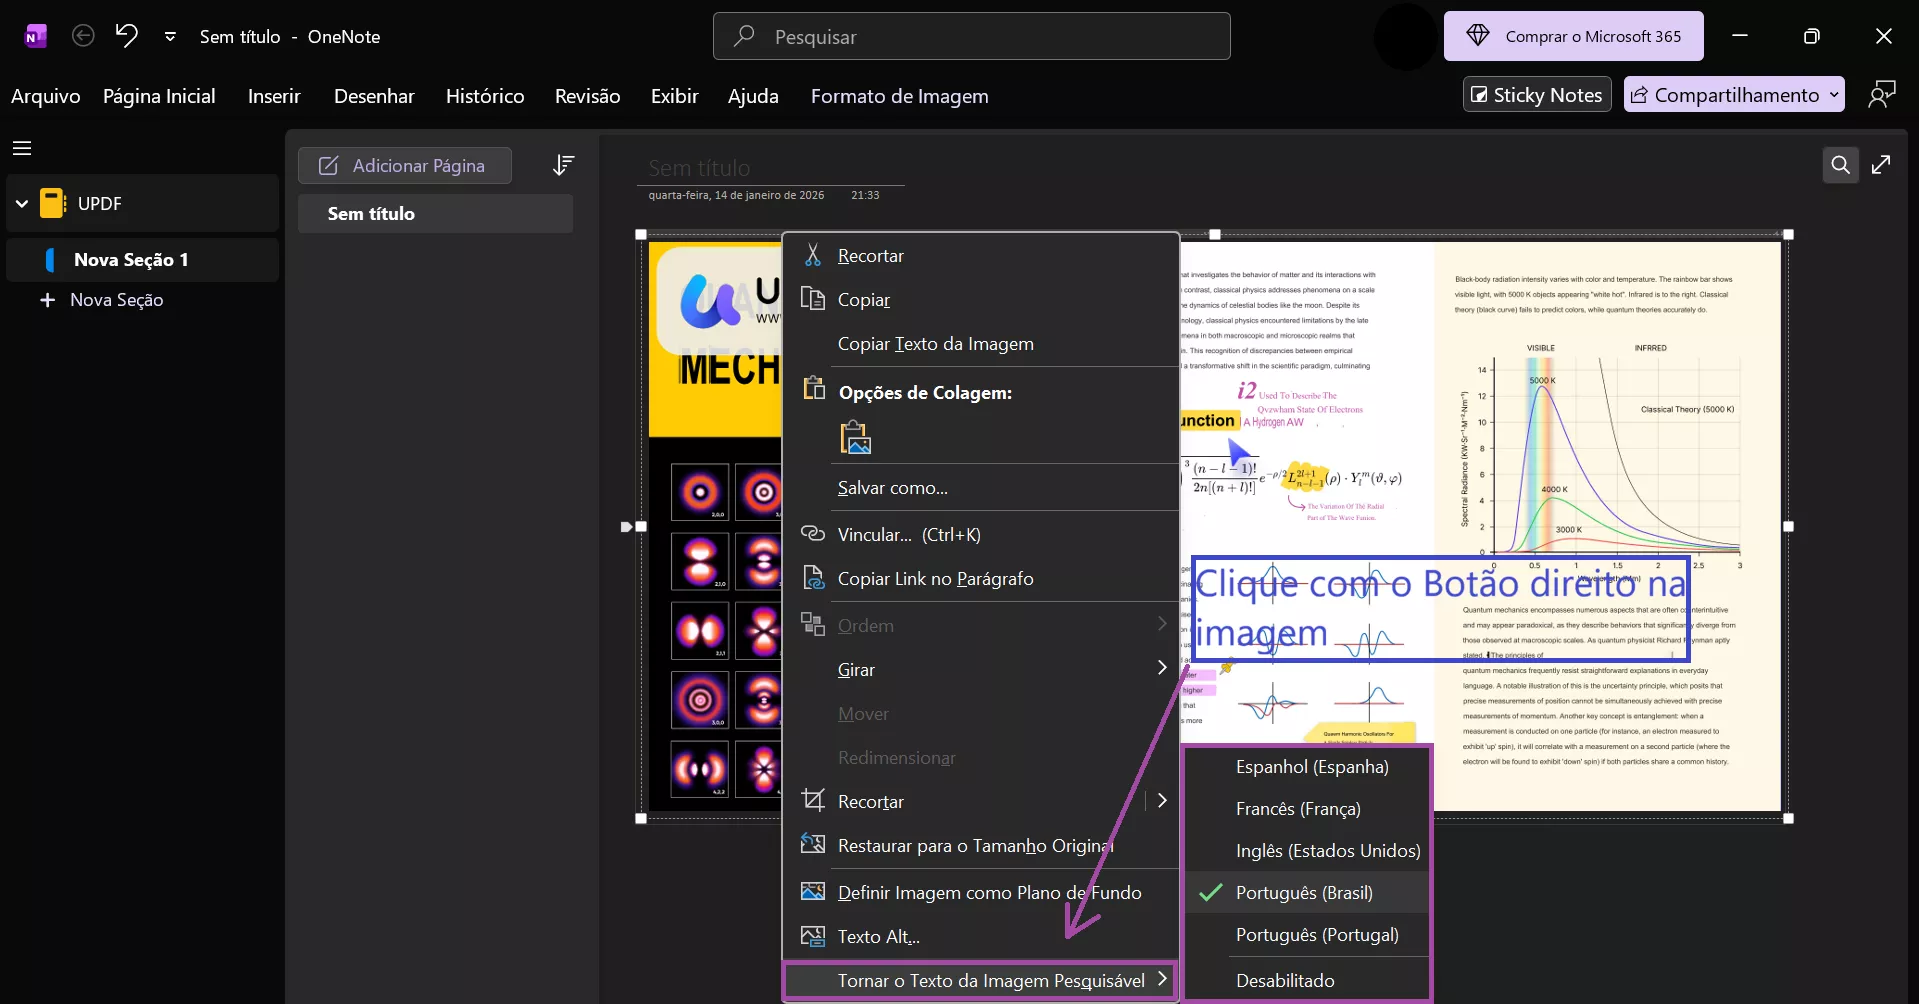Collapse the UPDF notebook chevron
1919x1004 pixels.
(x=22, y=204)
